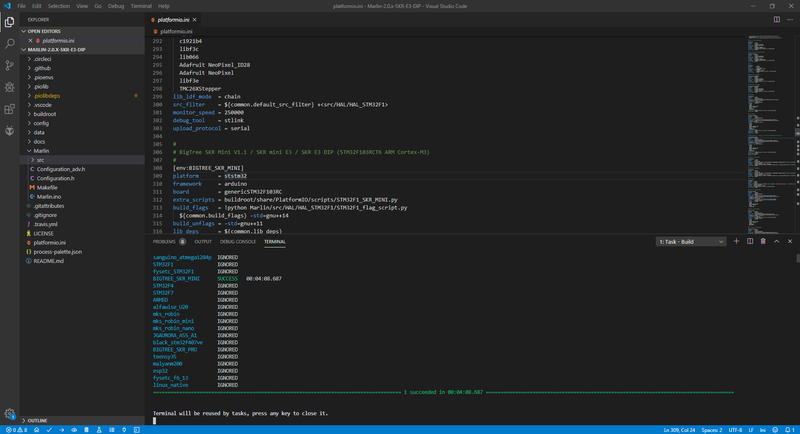Expand the OUTLINE section
800x434 pixels.
point(37,420)
